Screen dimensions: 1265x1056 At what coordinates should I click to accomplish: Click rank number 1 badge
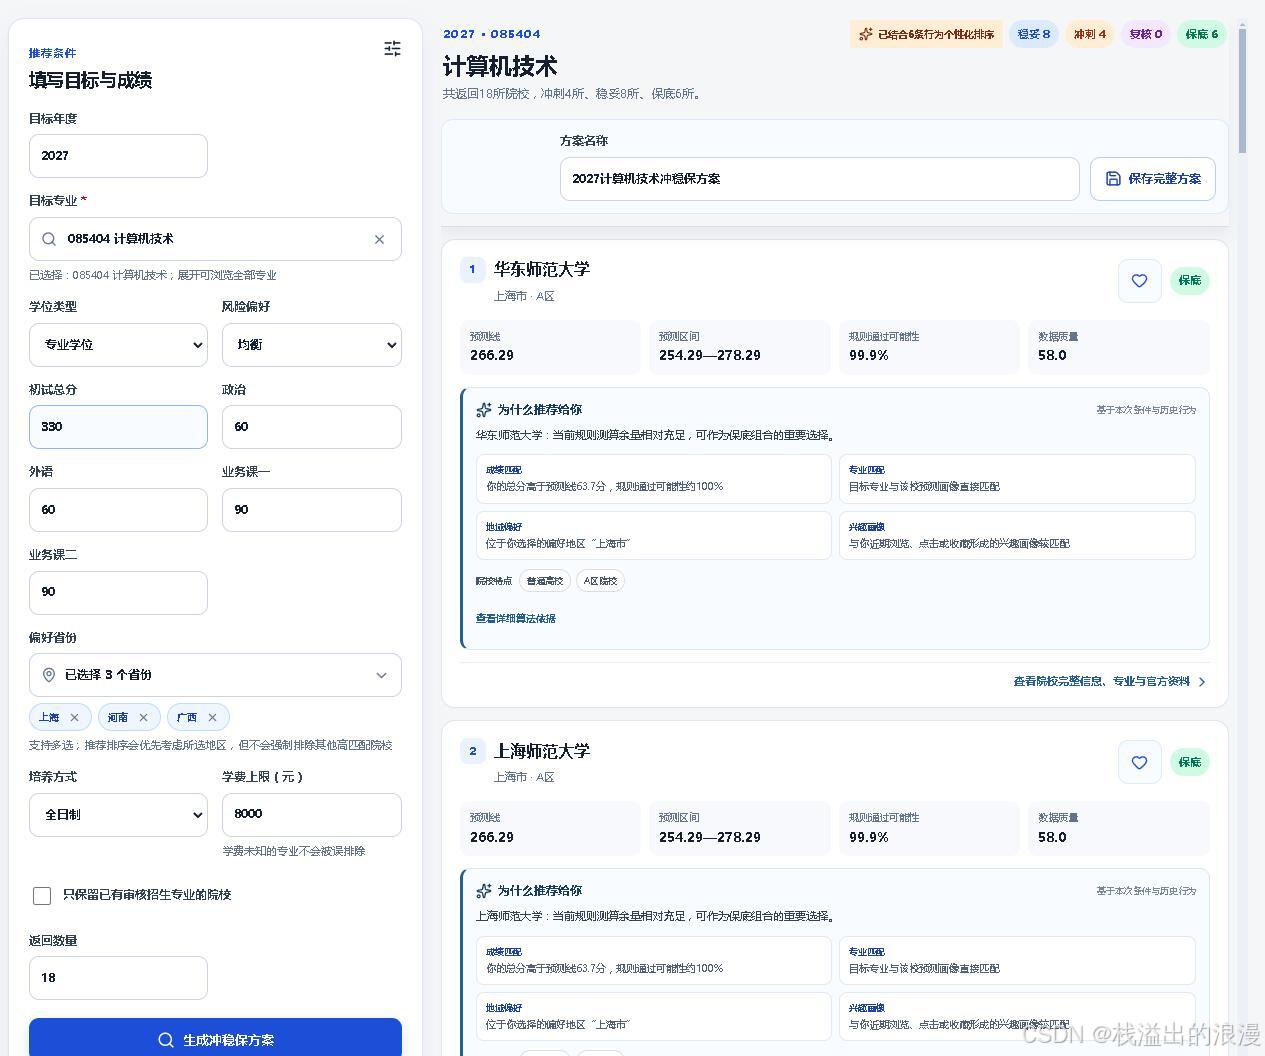pyautogui.click(x=472, y=269)
